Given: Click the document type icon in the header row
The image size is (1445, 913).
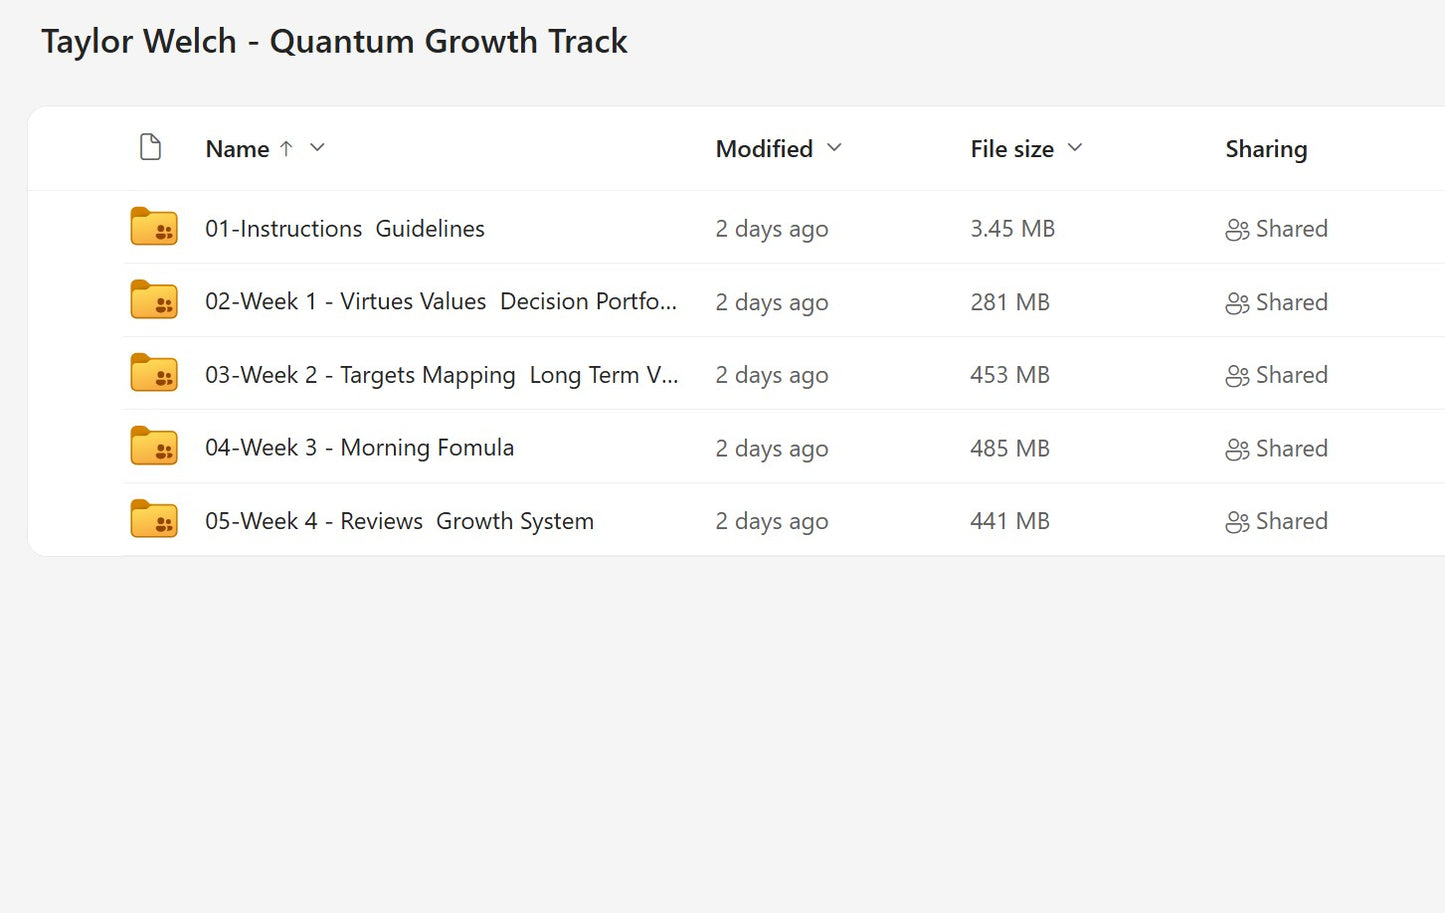Looking at the screenshot, I should pyautogui.click(x=150, y=146).
